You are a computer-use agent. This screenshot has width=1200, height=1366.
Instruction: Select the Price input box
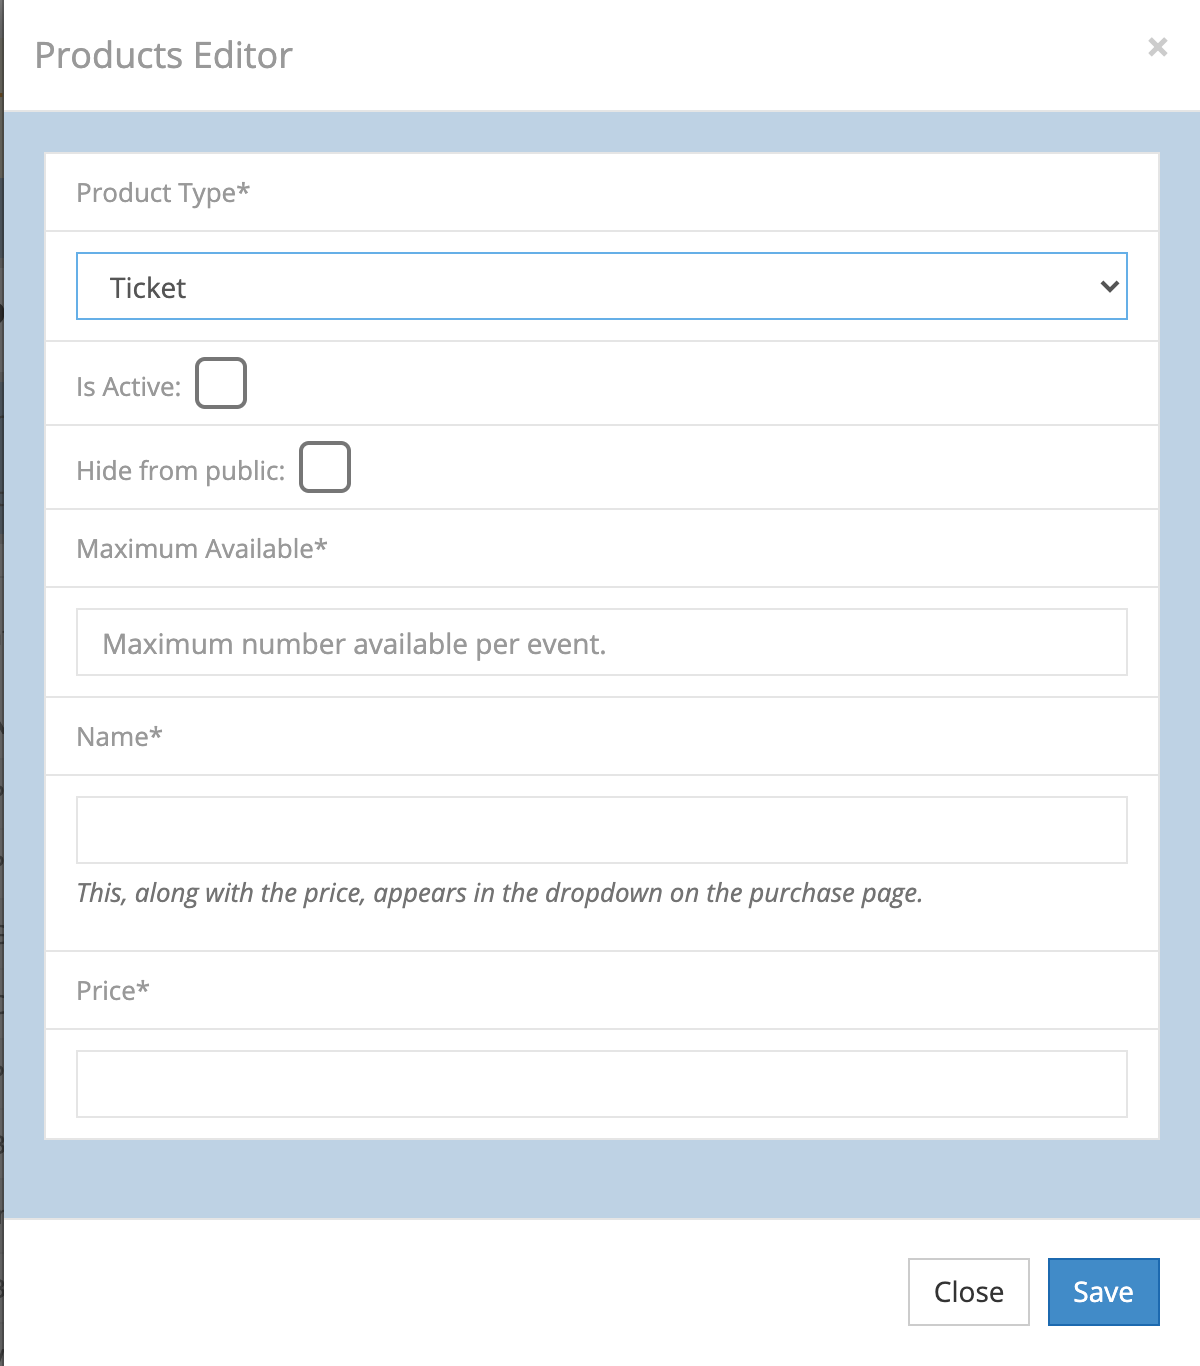601,1084
